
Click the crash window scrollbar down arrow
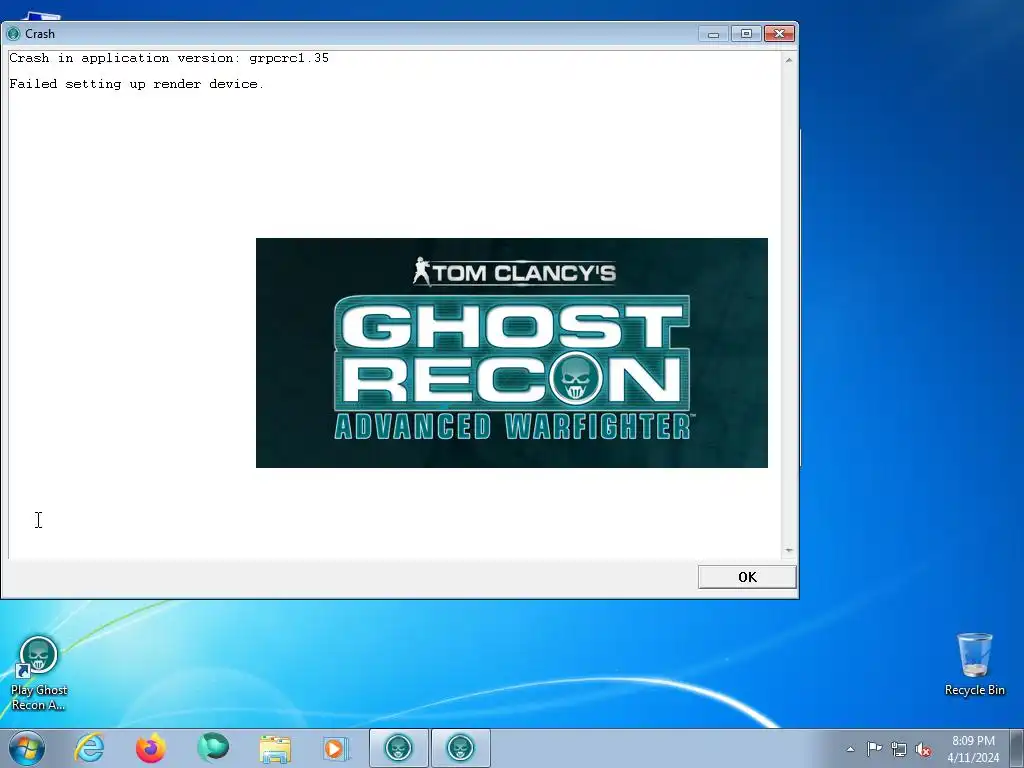(789, 551)
